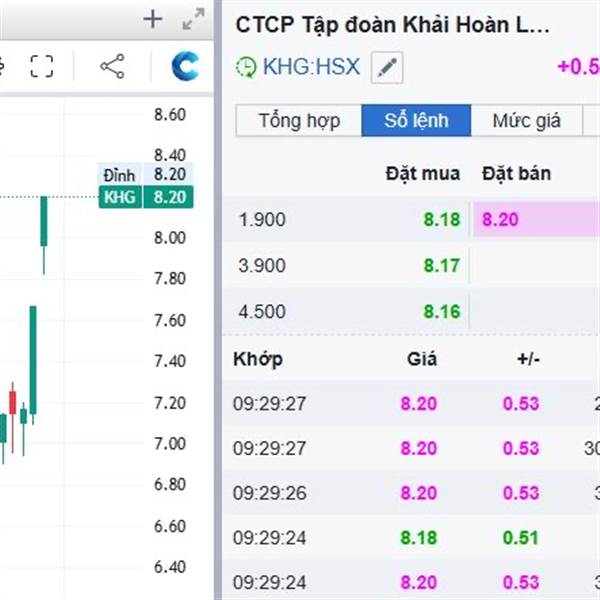Click the pencil edit icon beside KHG:HSX
The height and width of the screenshot is (600, 600).
386,68
